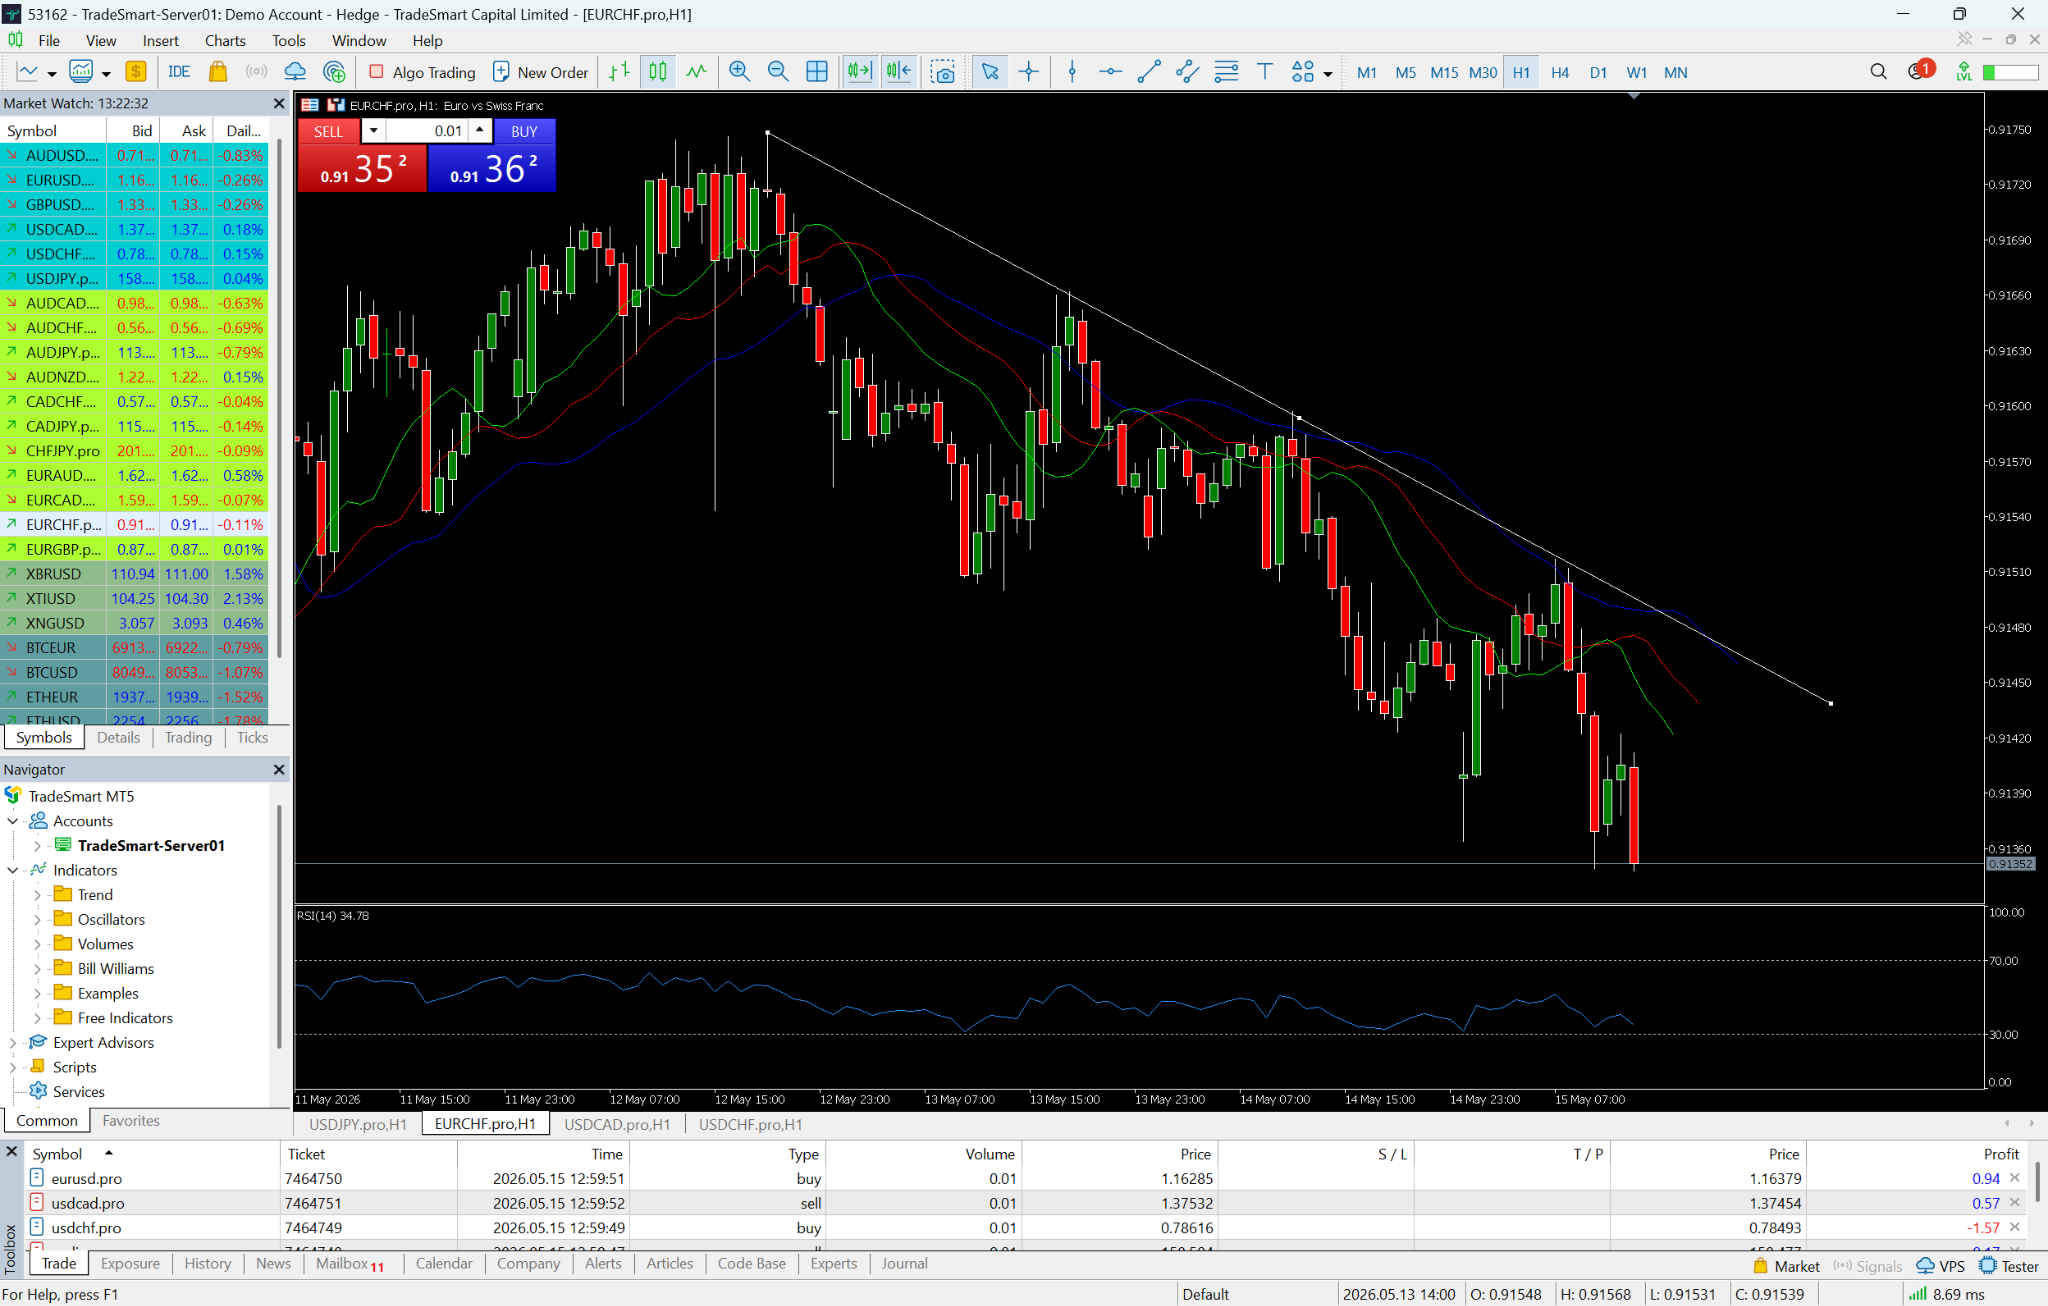Switch chart timeframe to MN

click(1676, 72)
